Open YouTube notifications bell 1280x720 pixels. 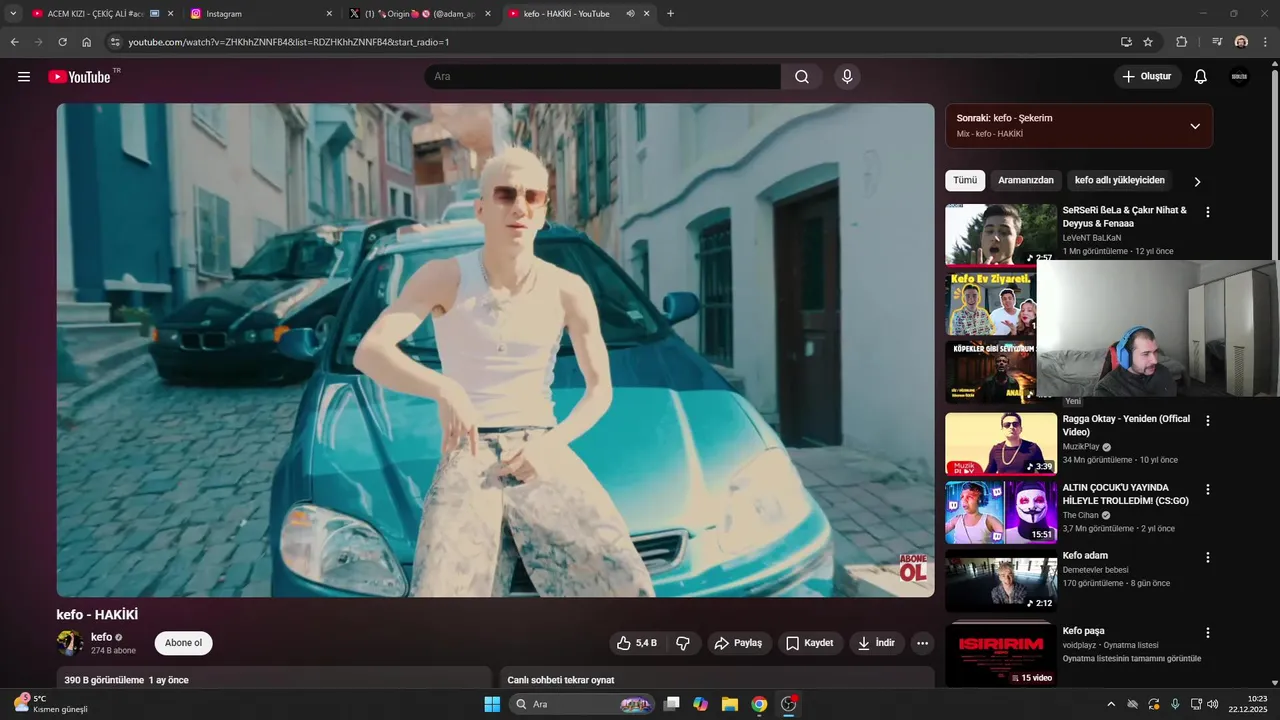(1201, 77)
